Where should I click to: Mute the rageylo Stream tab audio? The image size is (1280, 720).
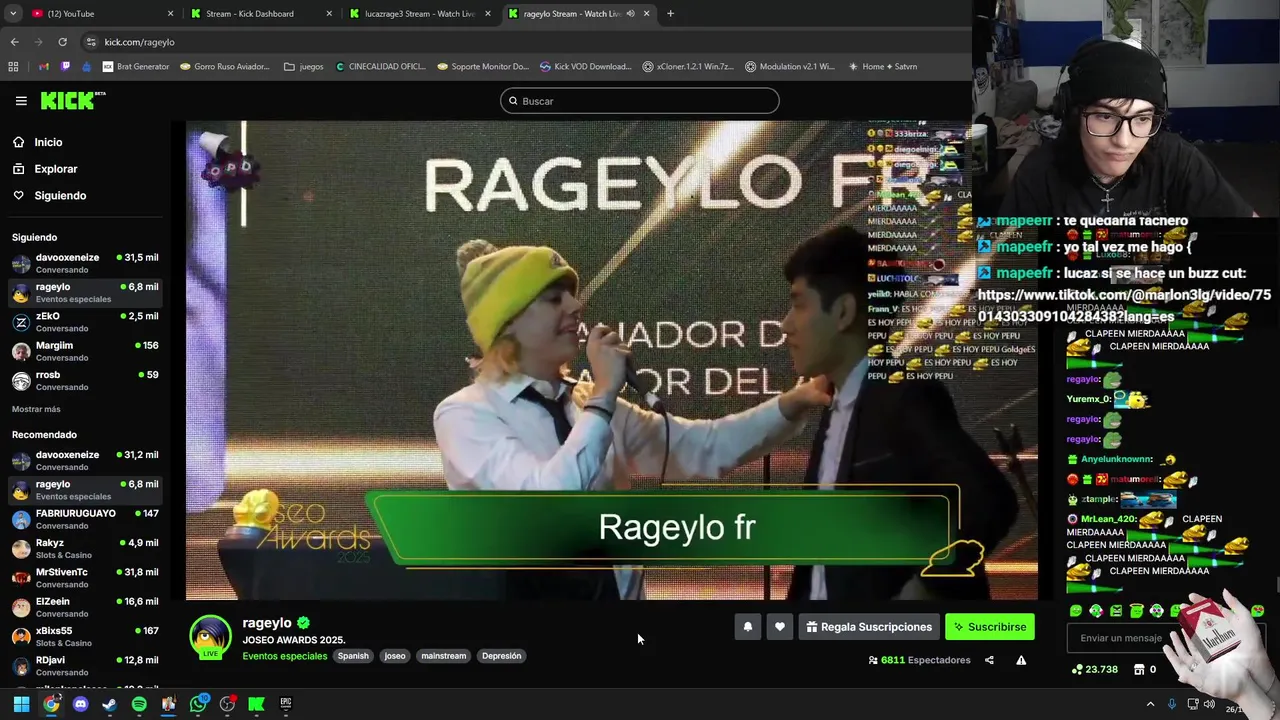[630, 14]
